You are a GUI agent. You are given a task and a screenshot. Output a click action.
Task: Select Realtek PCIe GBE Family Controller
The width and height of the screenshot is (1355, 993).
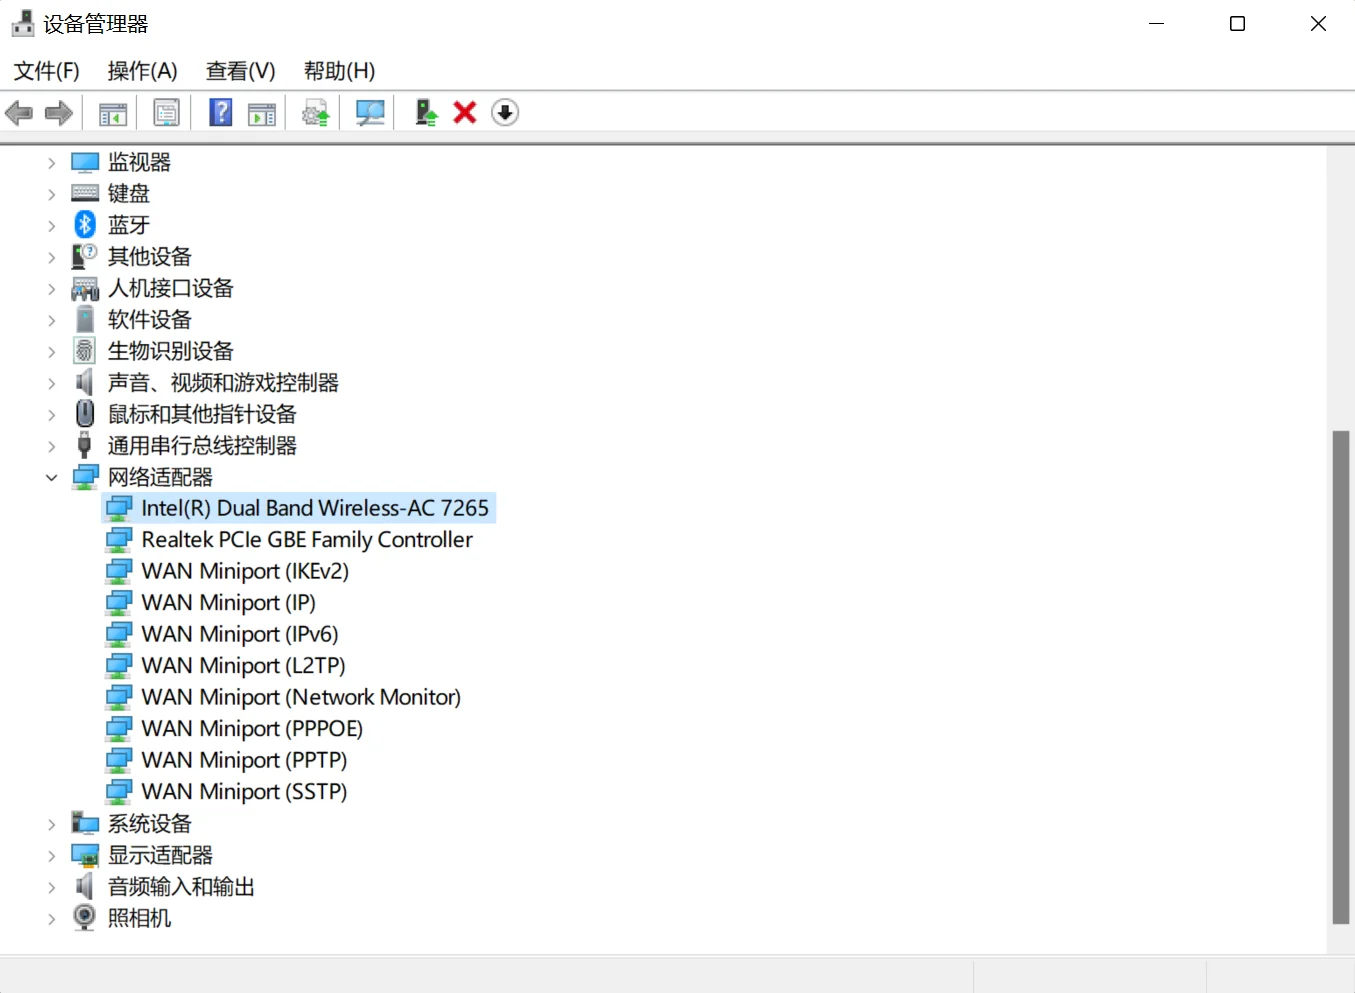pos(307,539)
